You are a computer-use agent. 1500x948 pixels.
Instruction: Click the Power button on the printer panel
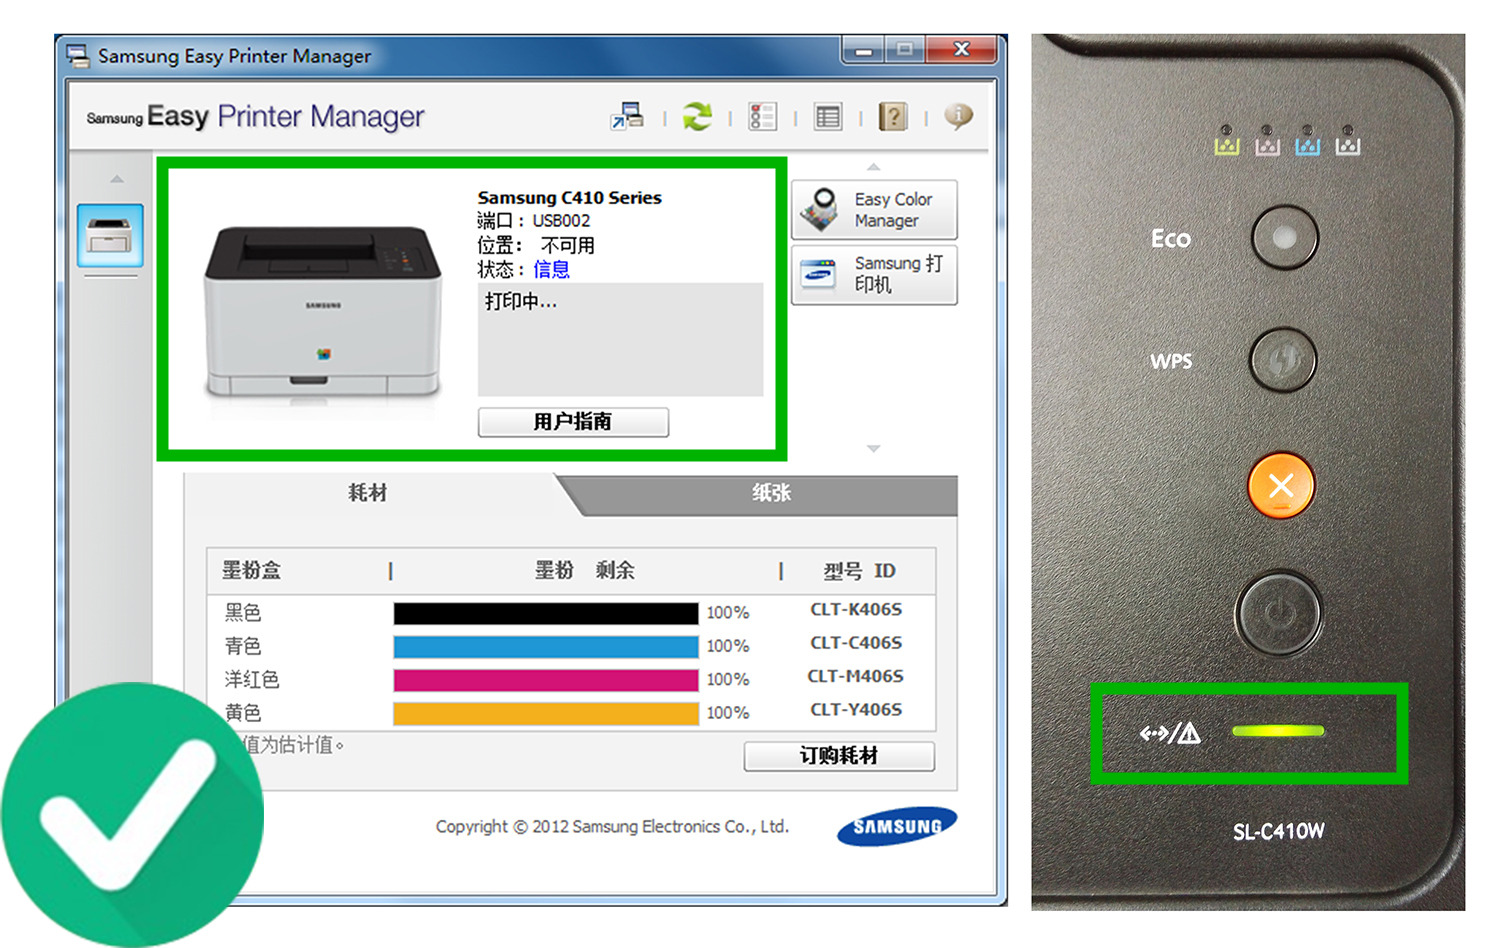[1279, 613]
